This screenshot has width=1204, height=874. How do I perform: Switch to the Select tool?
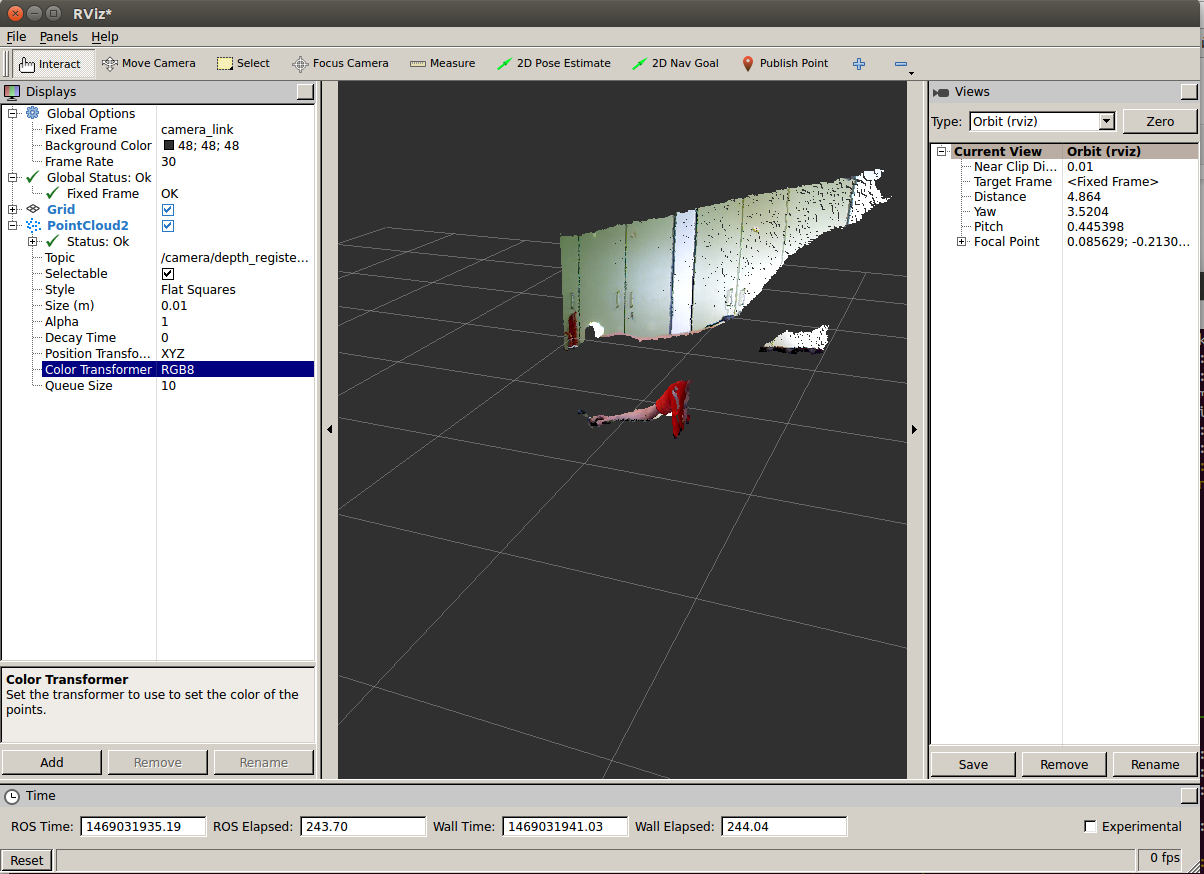243,63
